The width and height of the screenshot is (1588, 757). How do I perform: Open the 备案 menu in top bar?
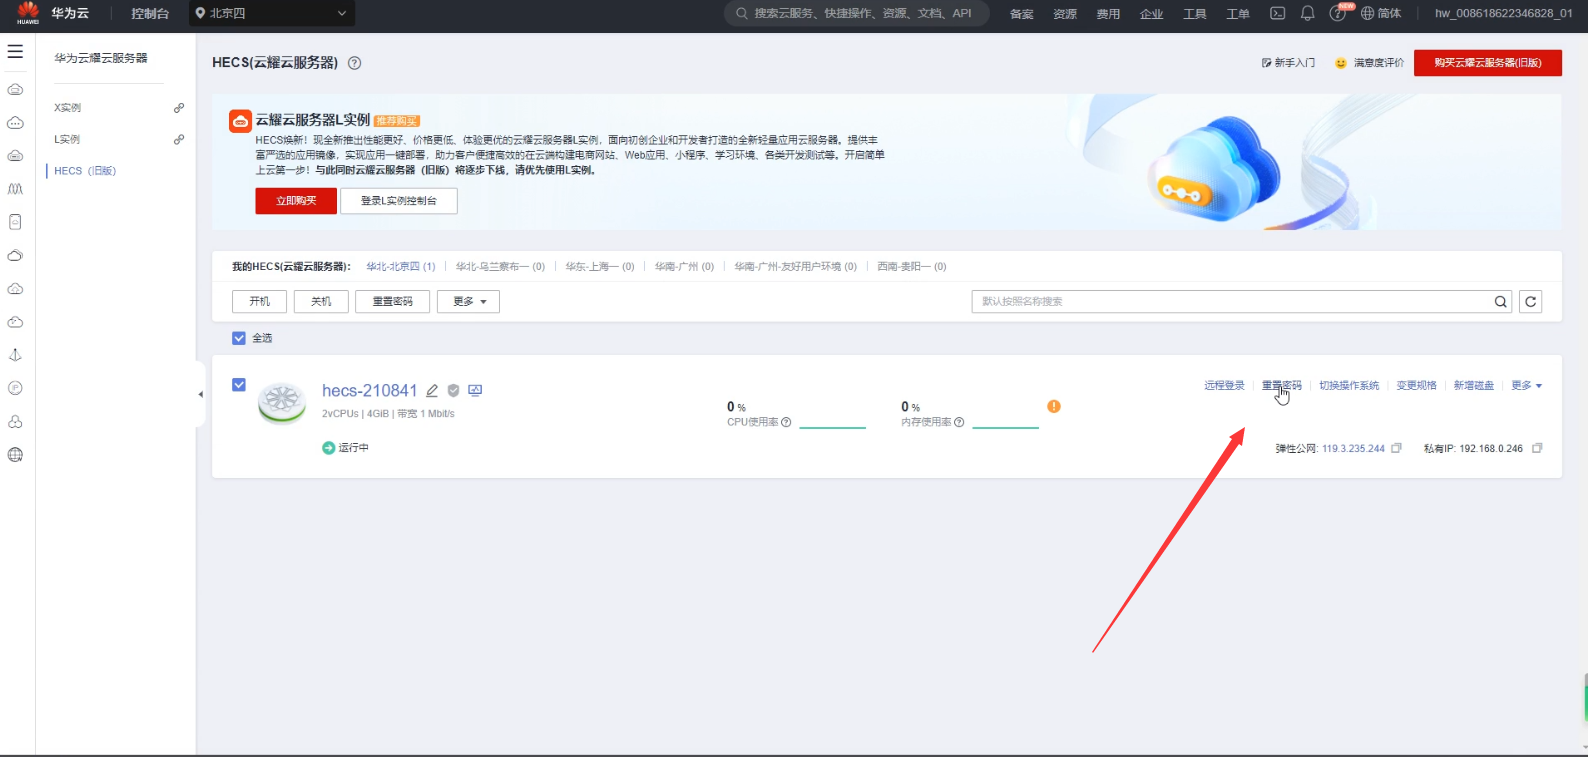(1022, 14)
